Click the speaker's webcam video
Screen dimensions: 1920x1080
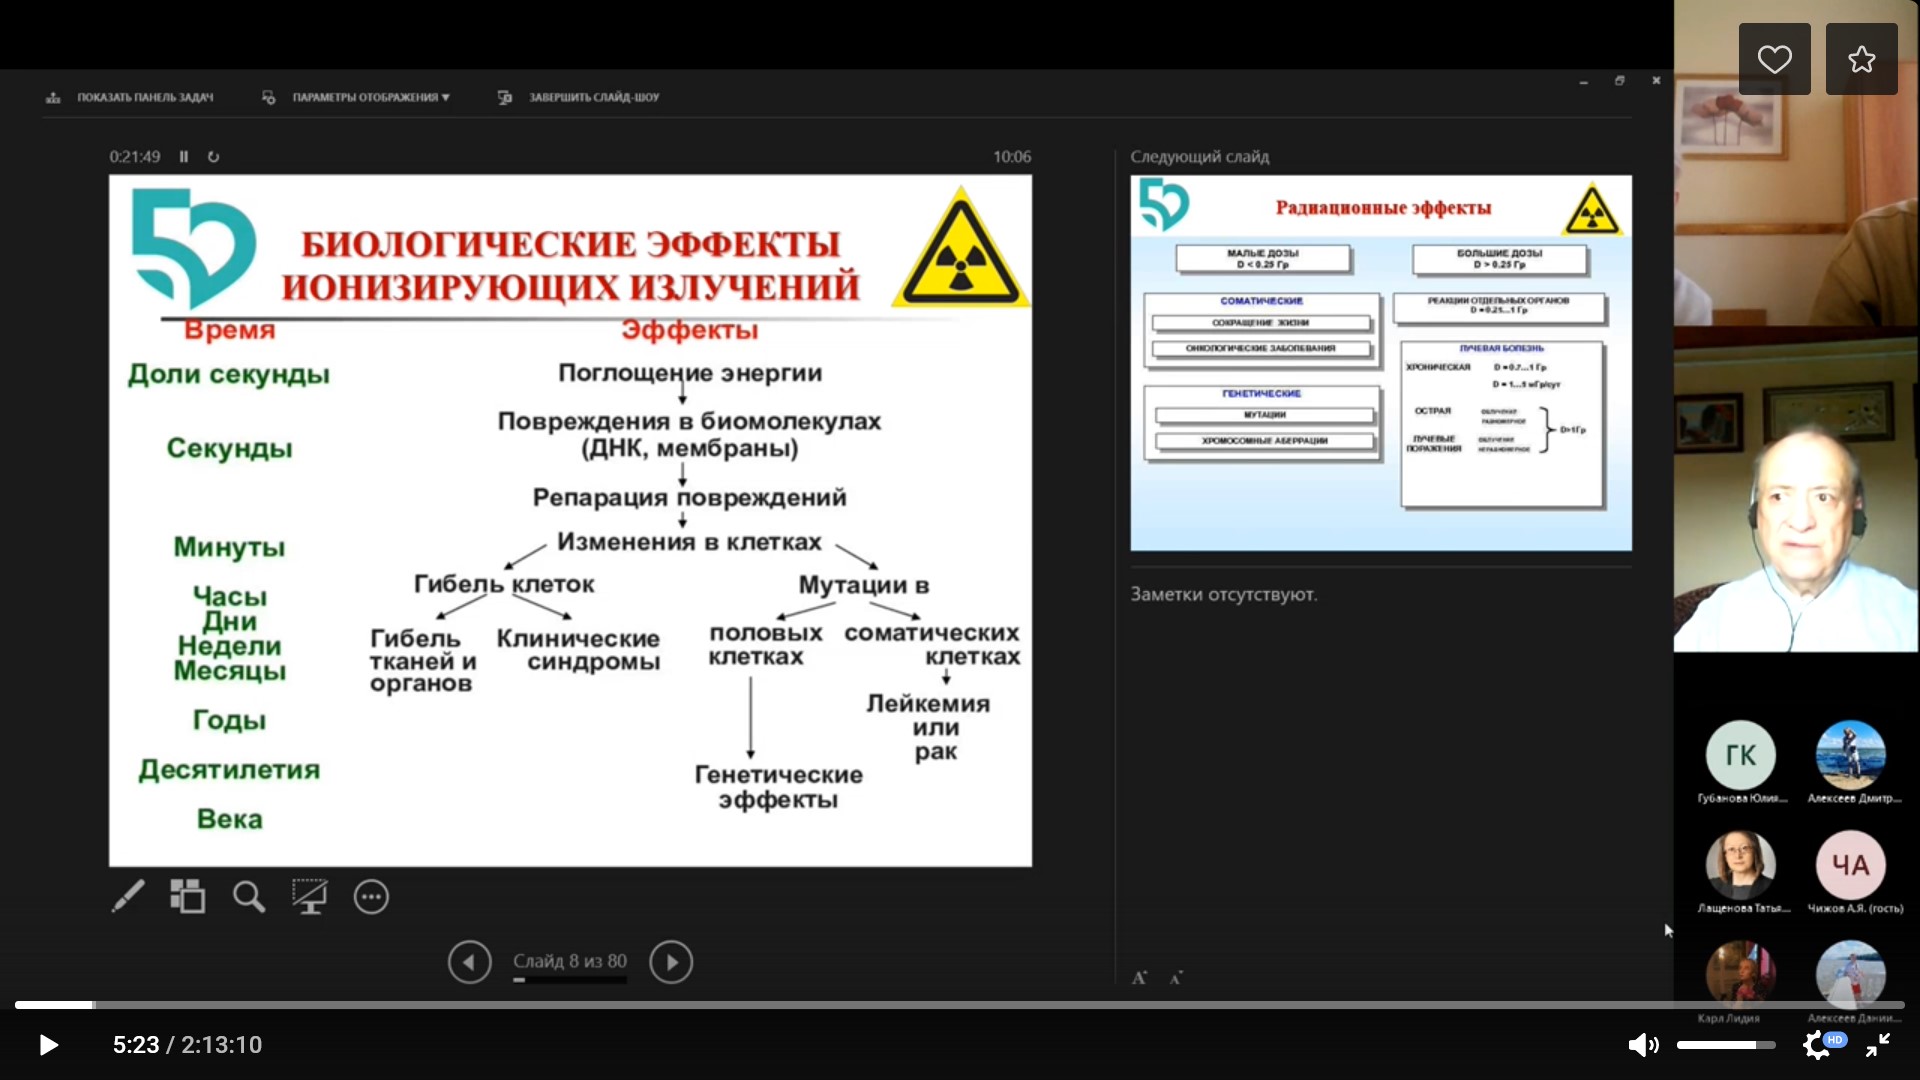click(x=1796, y=498)
